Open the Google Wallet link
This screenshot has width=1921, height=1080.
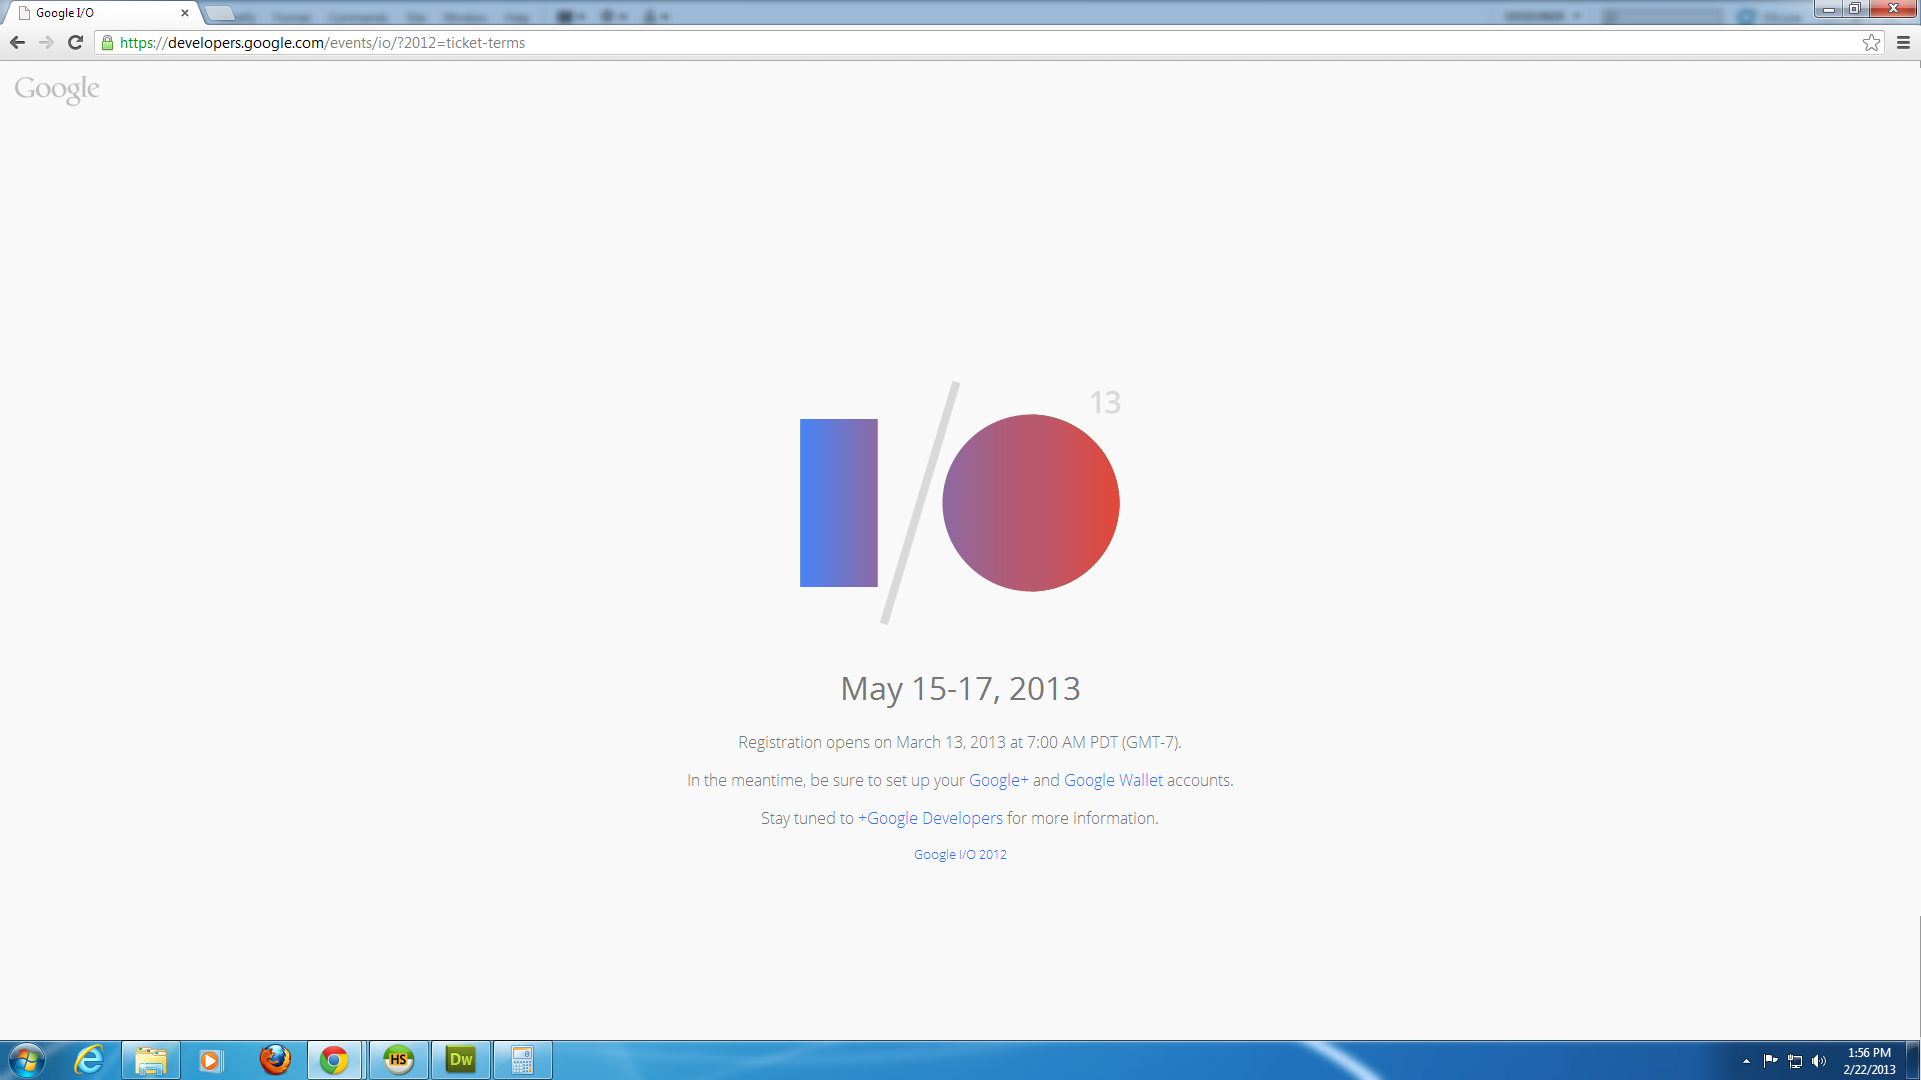point(1113,780)
